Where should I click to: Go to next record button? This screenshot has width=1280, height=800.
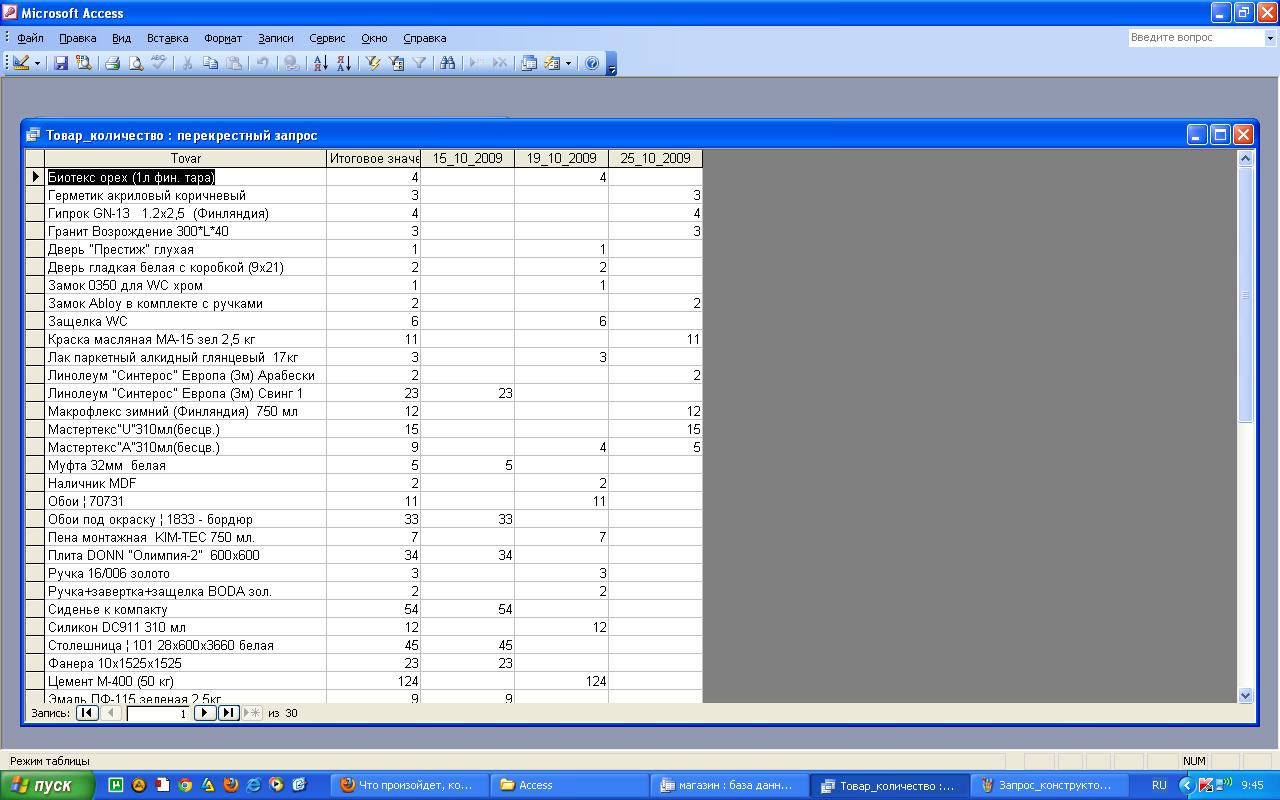coord(204,713)
